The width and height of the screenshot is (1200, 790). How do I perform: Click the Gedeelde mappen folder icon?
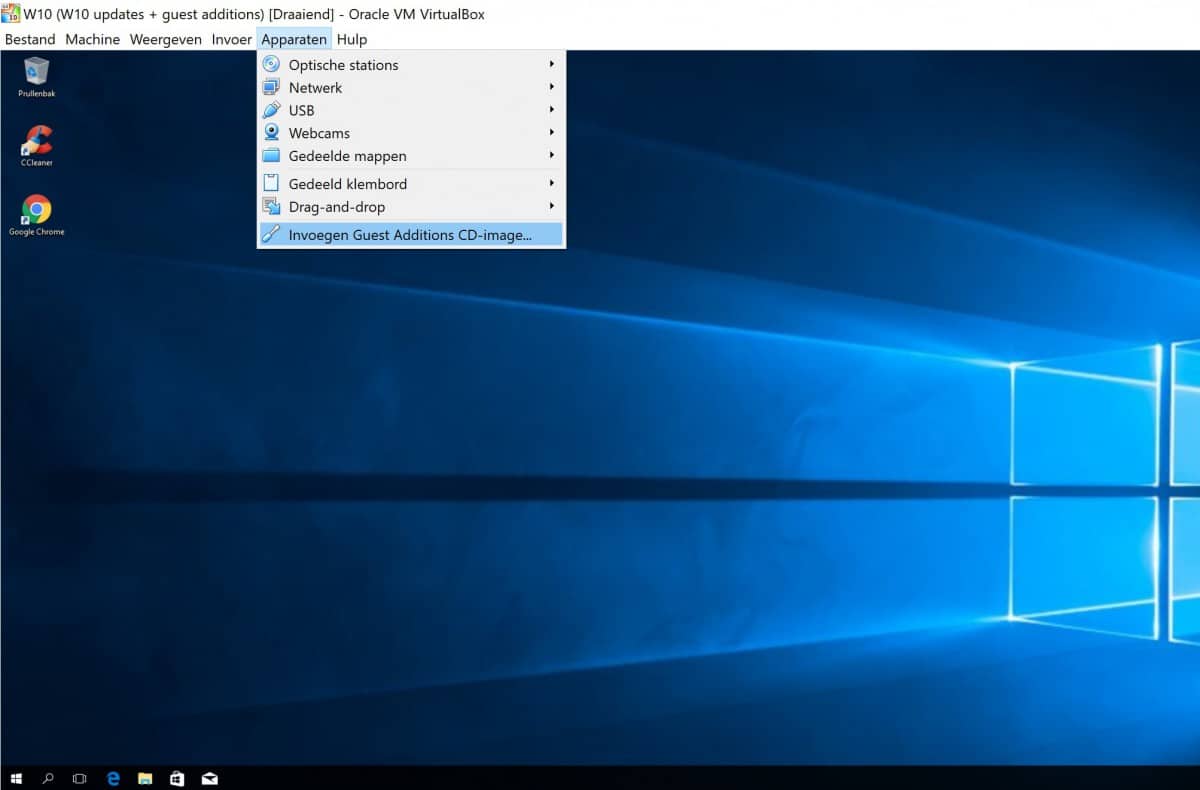(x=271, y=156)
